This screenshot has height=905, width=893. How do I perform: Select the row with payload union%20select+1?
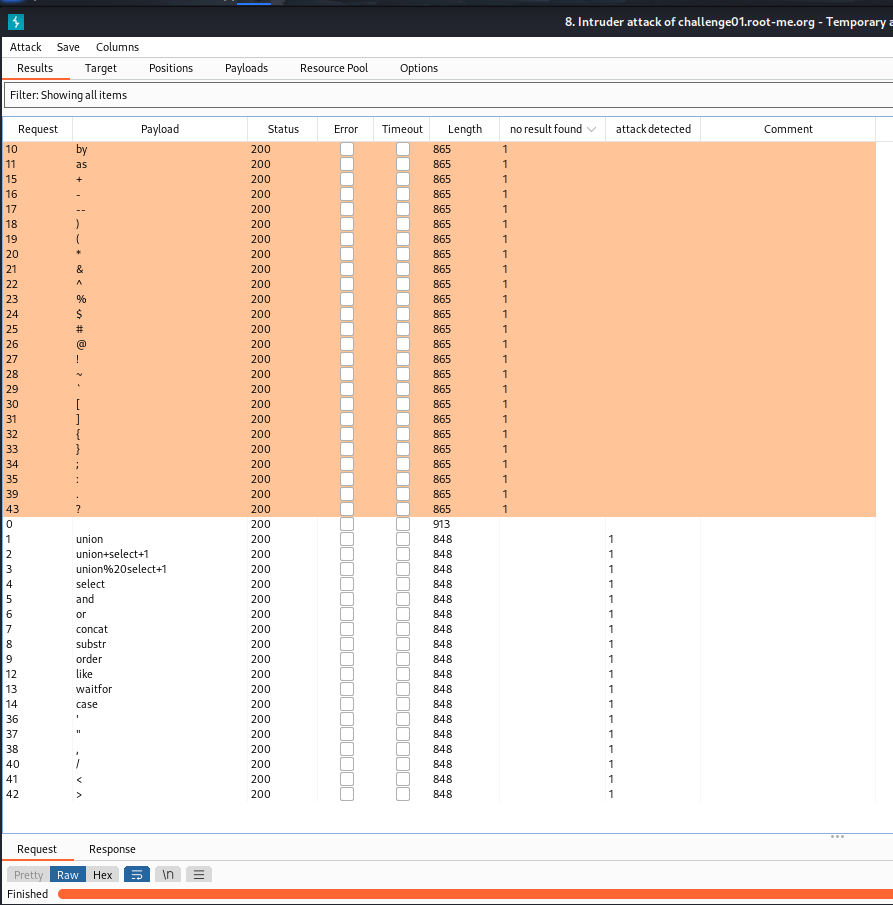(x=439, y=569)
